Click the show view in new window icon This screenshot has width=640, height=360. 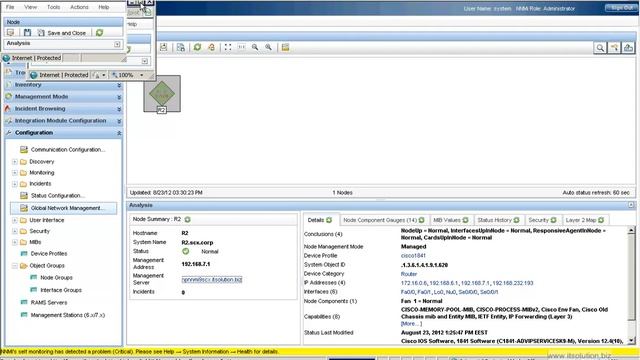pyautogui.click(x=628, y=48)
